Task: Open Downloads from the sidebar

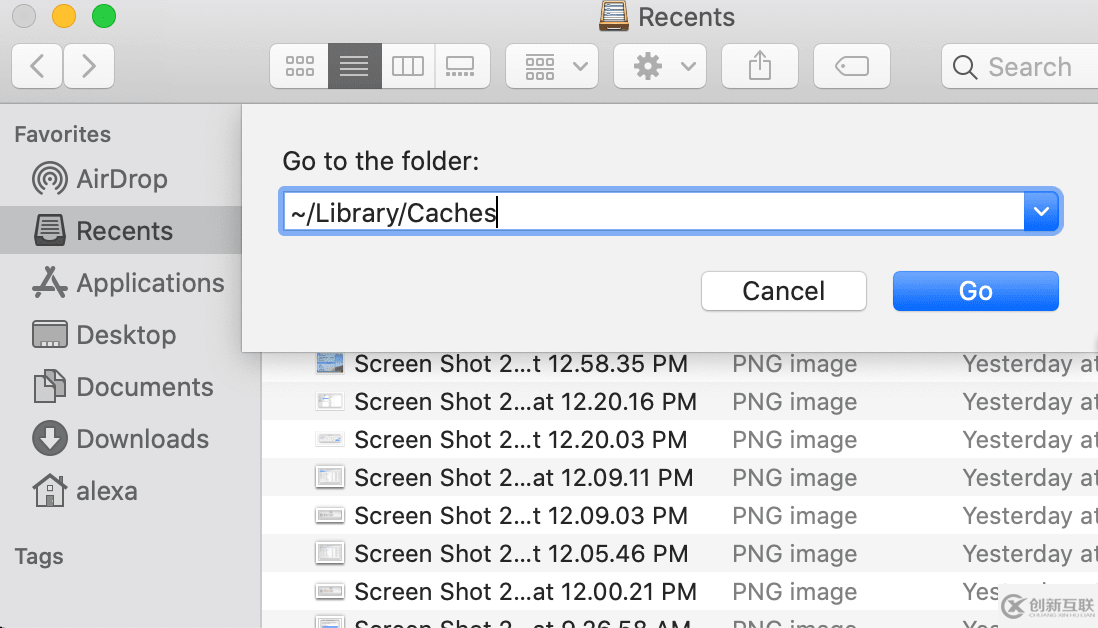Action: point(120,438)
